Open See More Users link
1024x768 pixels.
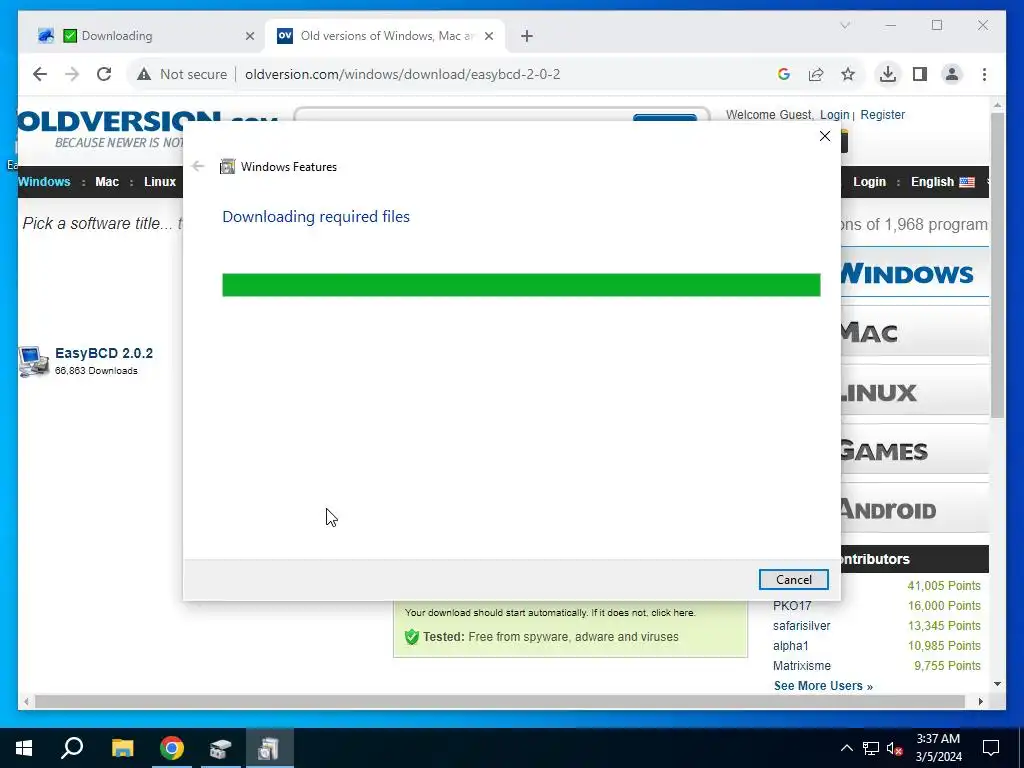coord(823,686)
